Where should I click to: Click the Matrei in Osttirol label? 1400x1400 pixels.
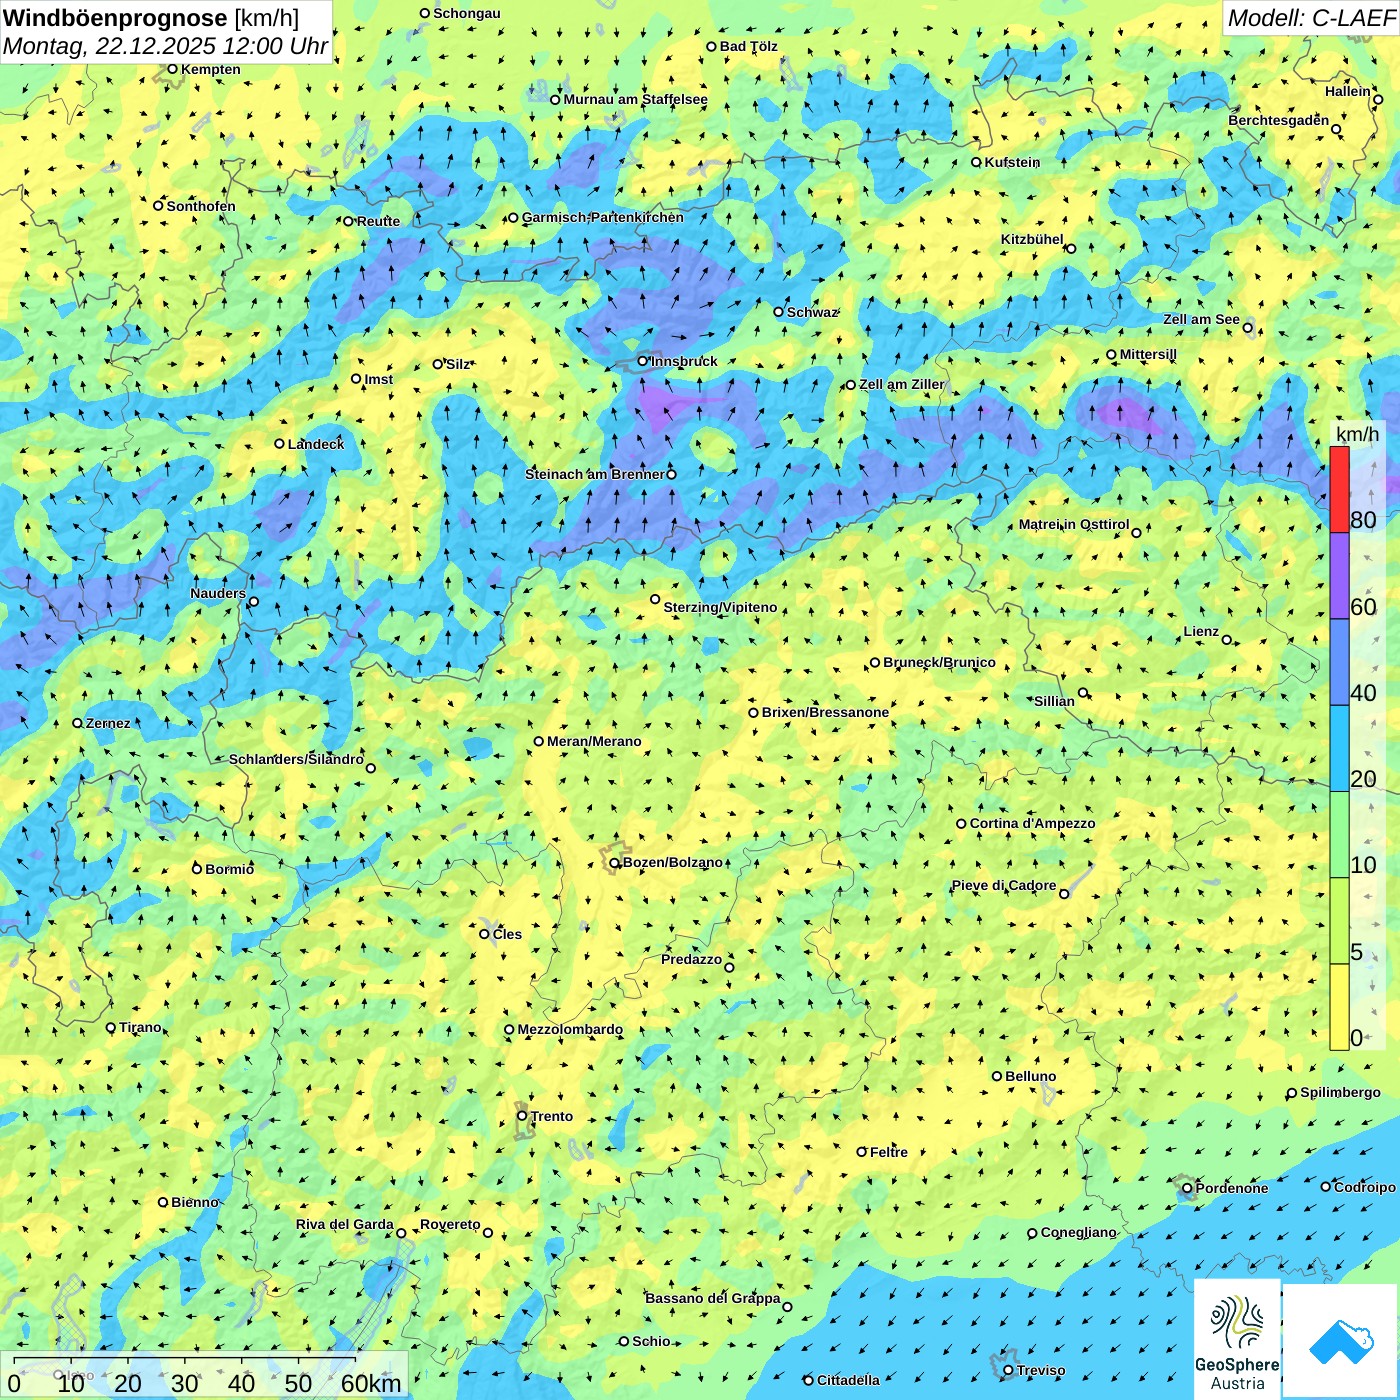(x=1074, y=524)
